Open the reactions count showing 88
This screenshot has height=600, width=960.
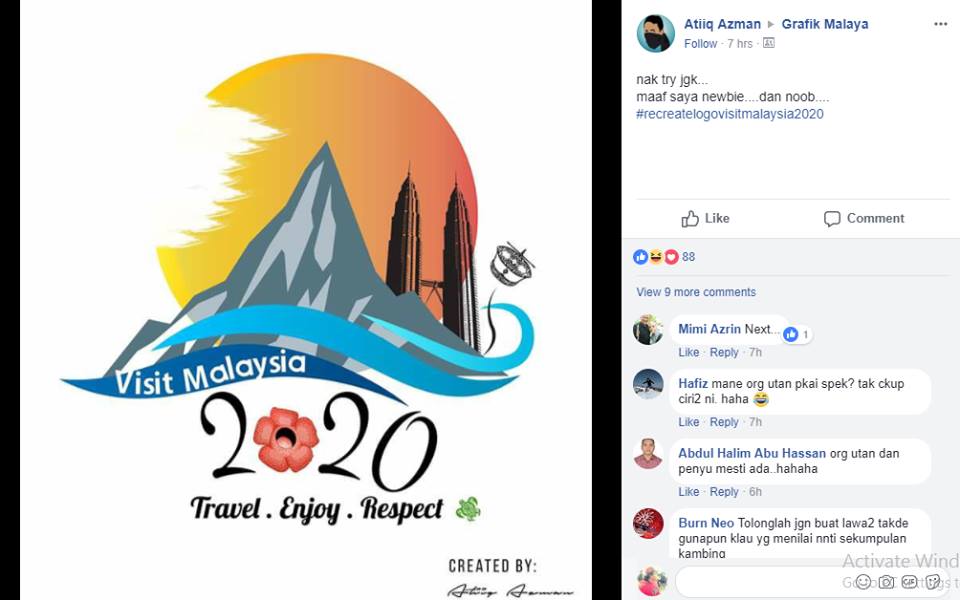pyautogui.click(x=664, y=257)
